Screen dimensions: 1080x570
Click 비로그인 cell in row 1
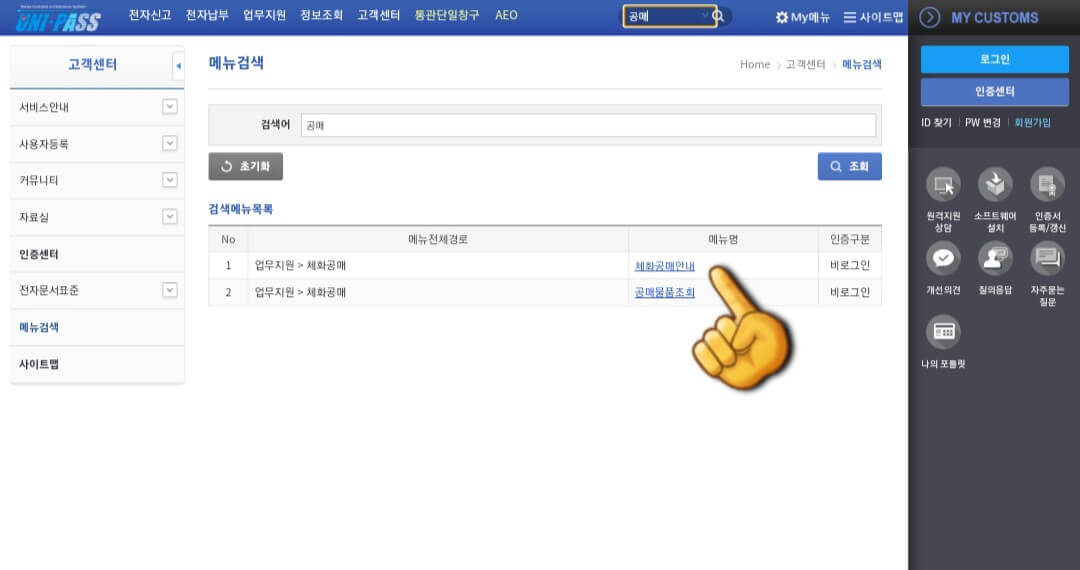850,266
